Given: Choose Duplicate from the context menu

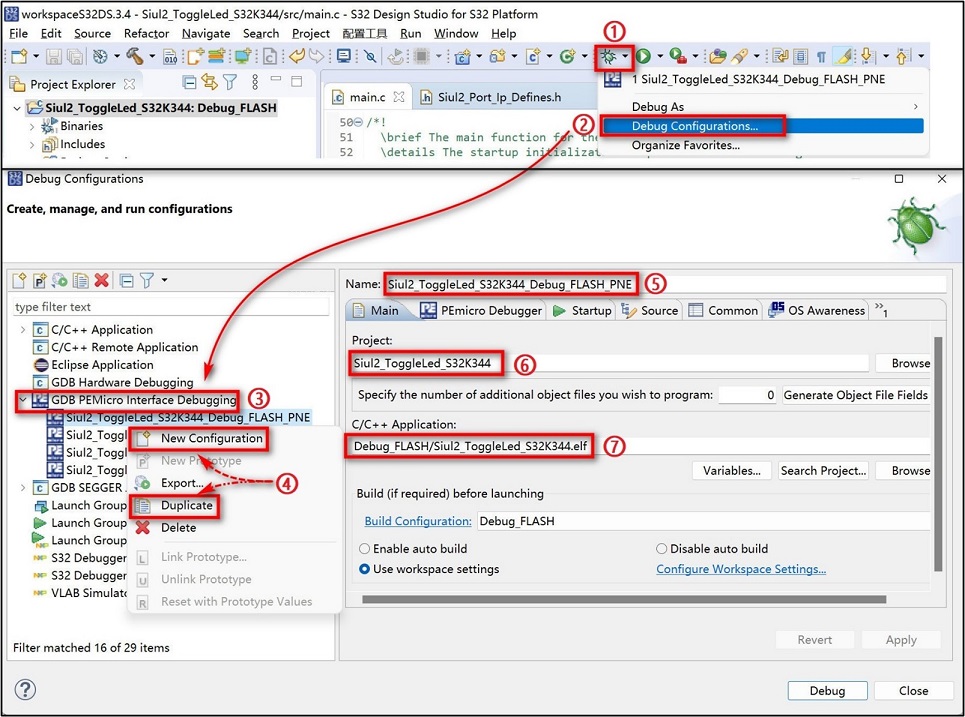Looking at the screenshot, I should [186, 505].
